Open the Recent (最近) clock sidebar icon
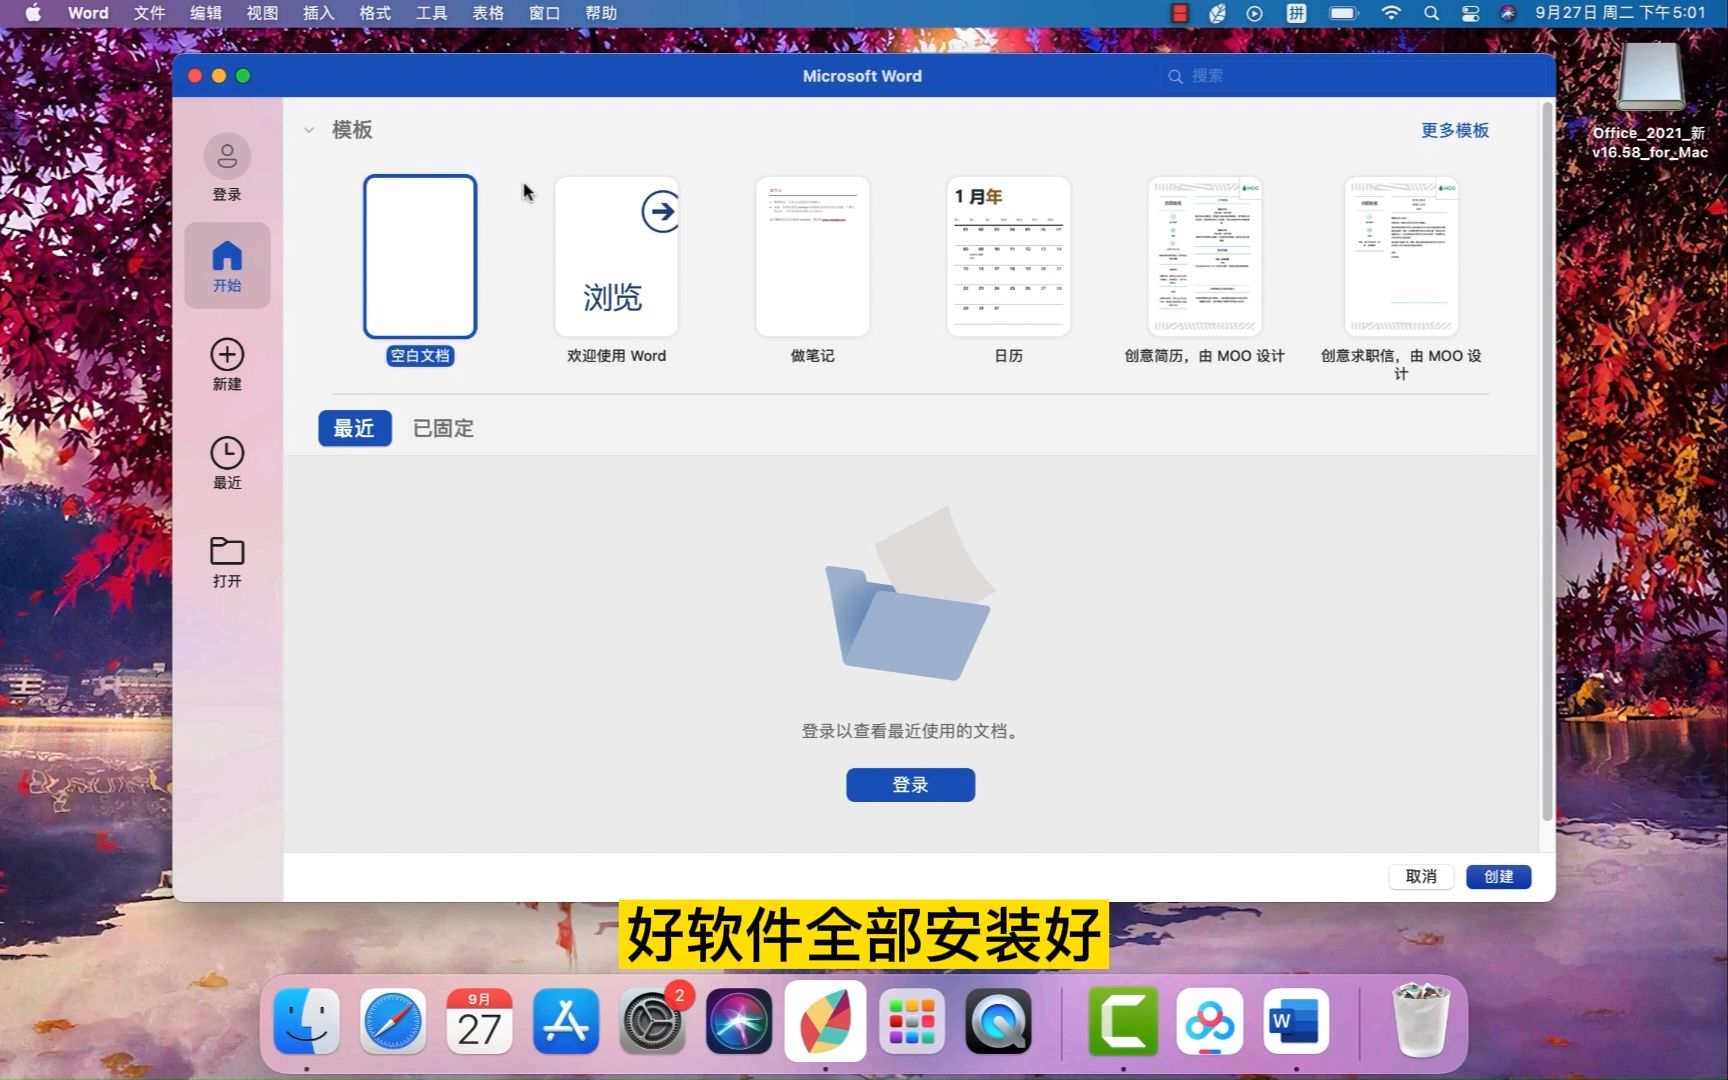 pos(227,463)
